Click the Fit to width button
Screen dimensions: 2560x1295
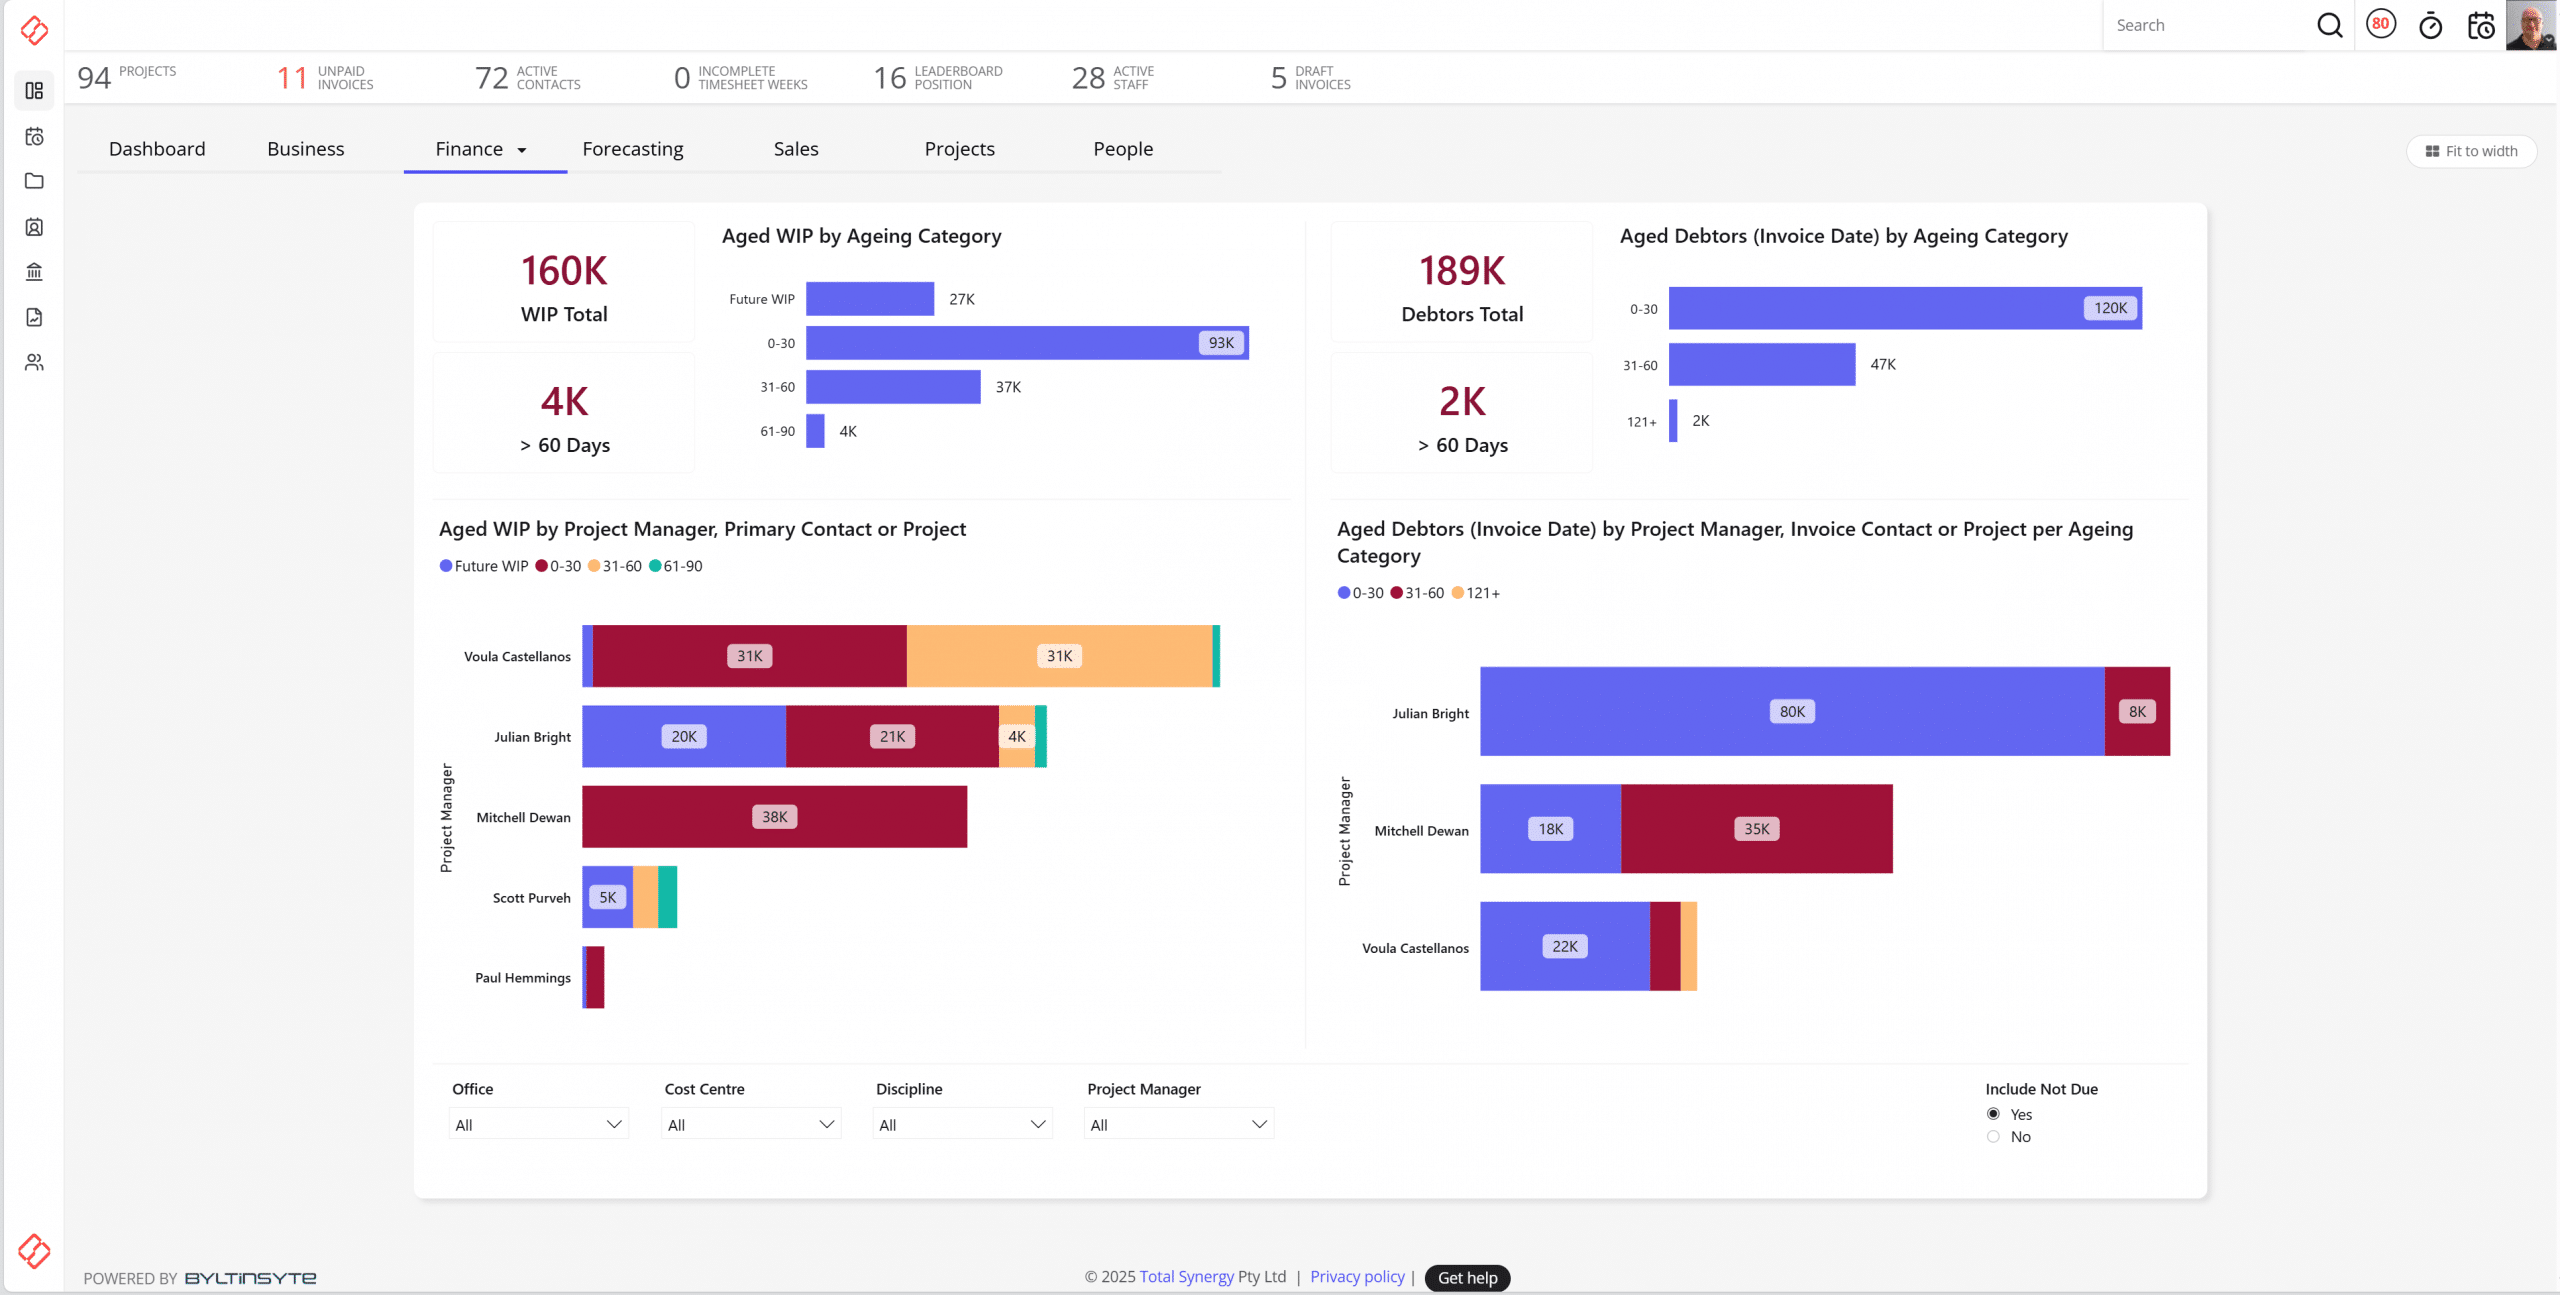(x=2471, y=151)
